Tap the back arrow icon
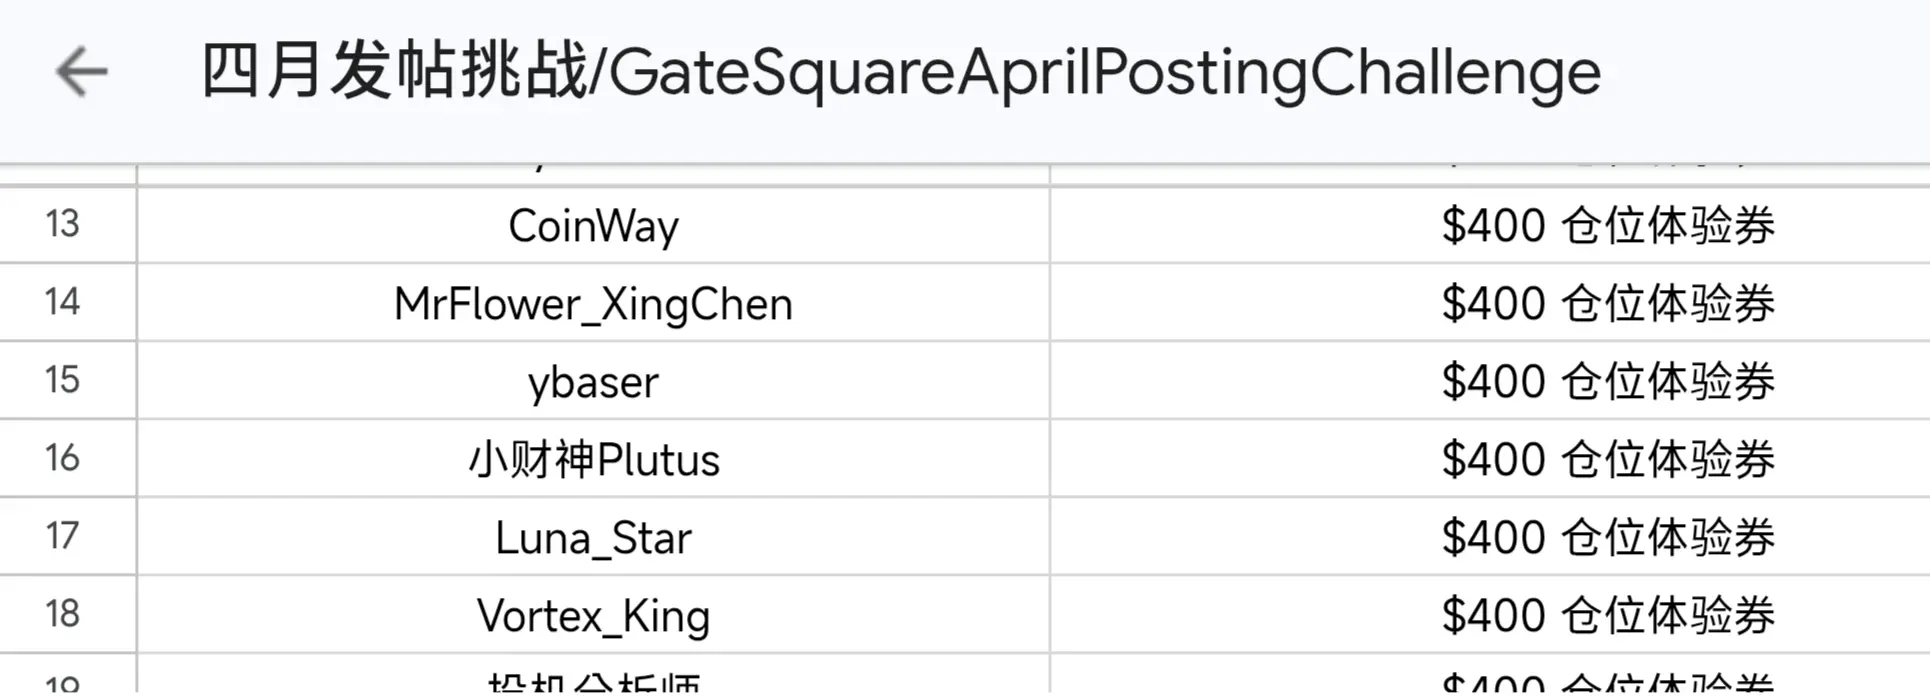The width and height of the screenshot is (1930, 696). tap(81, 72)
